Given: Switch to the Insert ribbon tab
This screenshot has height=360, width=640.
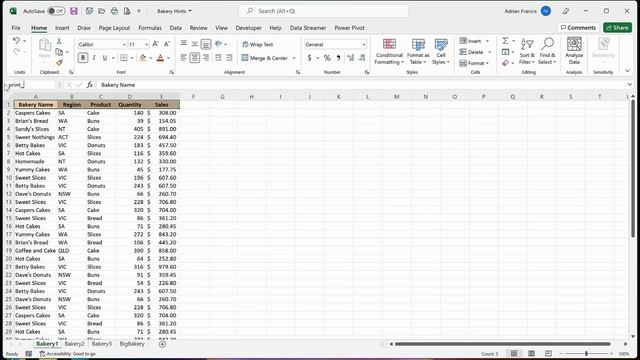Looking at the screenshot, I should coord(62,28).
